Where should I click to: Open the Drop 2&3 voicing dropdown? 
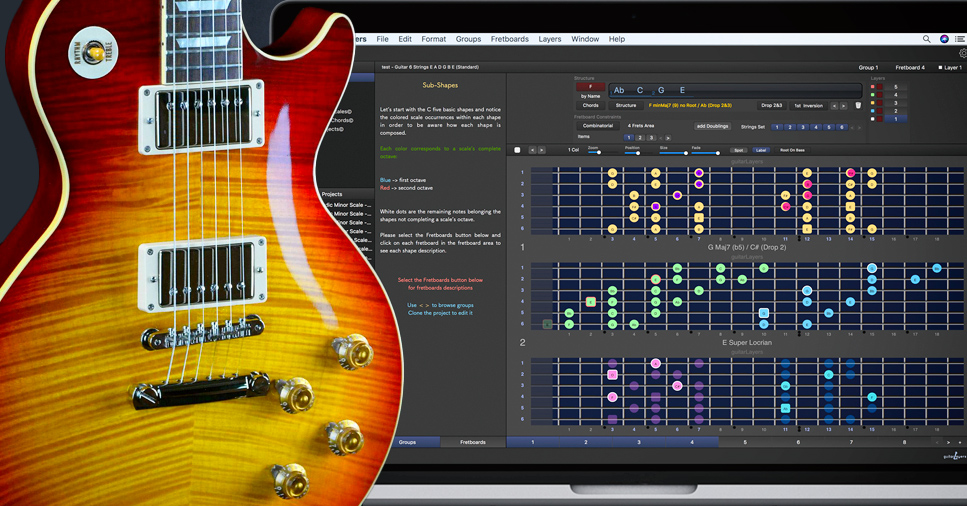click(773, 105)
